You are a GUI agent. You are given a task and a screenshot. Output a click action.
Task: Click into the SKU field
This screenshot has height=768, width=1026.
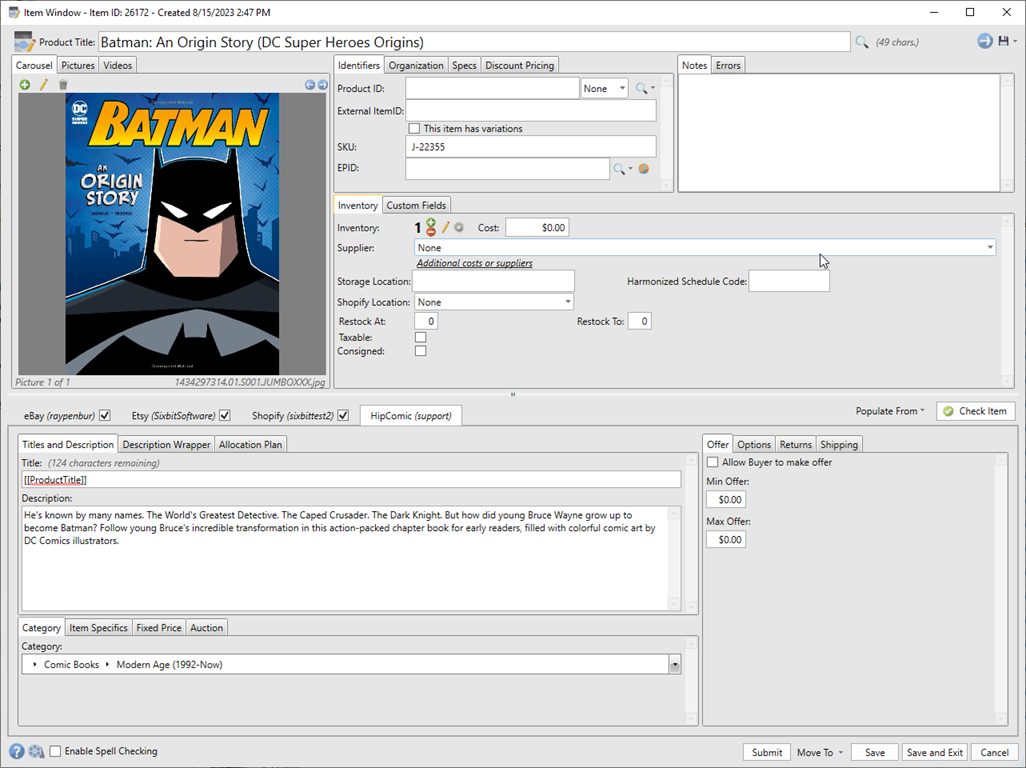coord(531,147)
